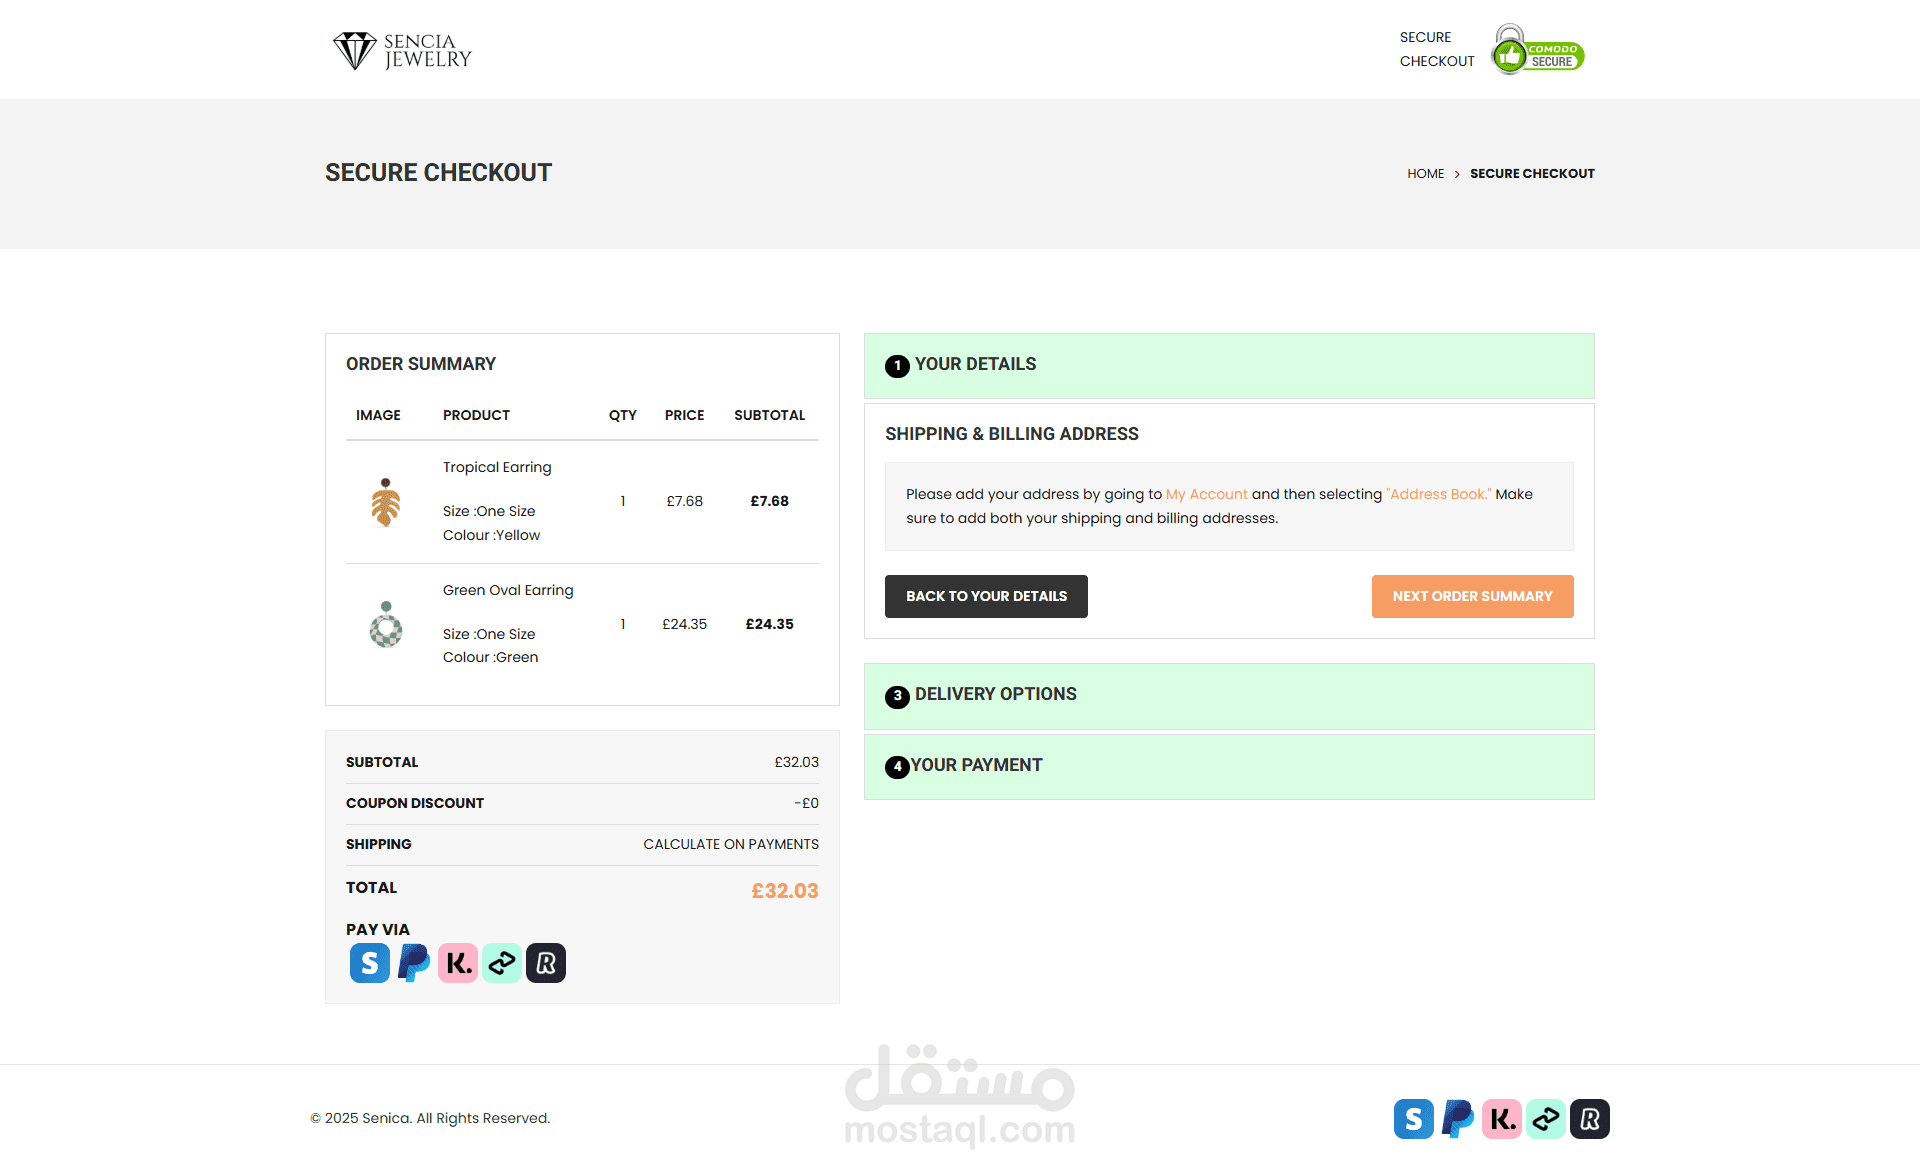Click the Skrill icon under Pay Via

[x=369, y=963]
